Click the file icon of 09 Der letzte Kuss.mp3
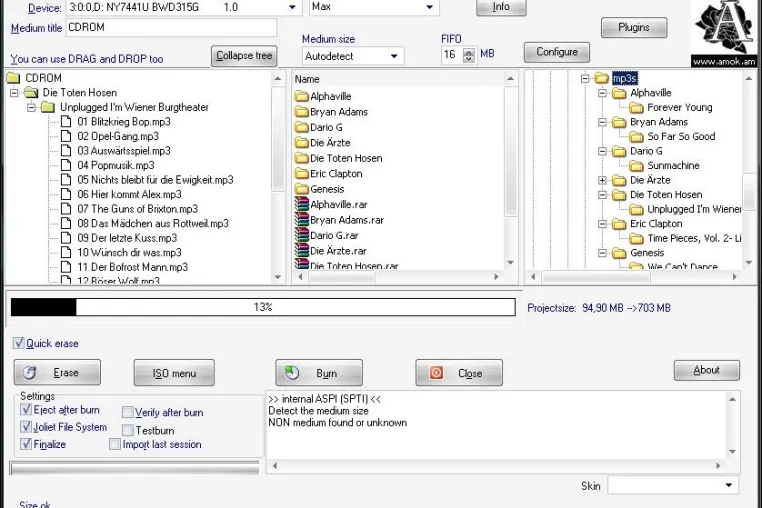Viewport: 762px width, 508px height. 66,238
